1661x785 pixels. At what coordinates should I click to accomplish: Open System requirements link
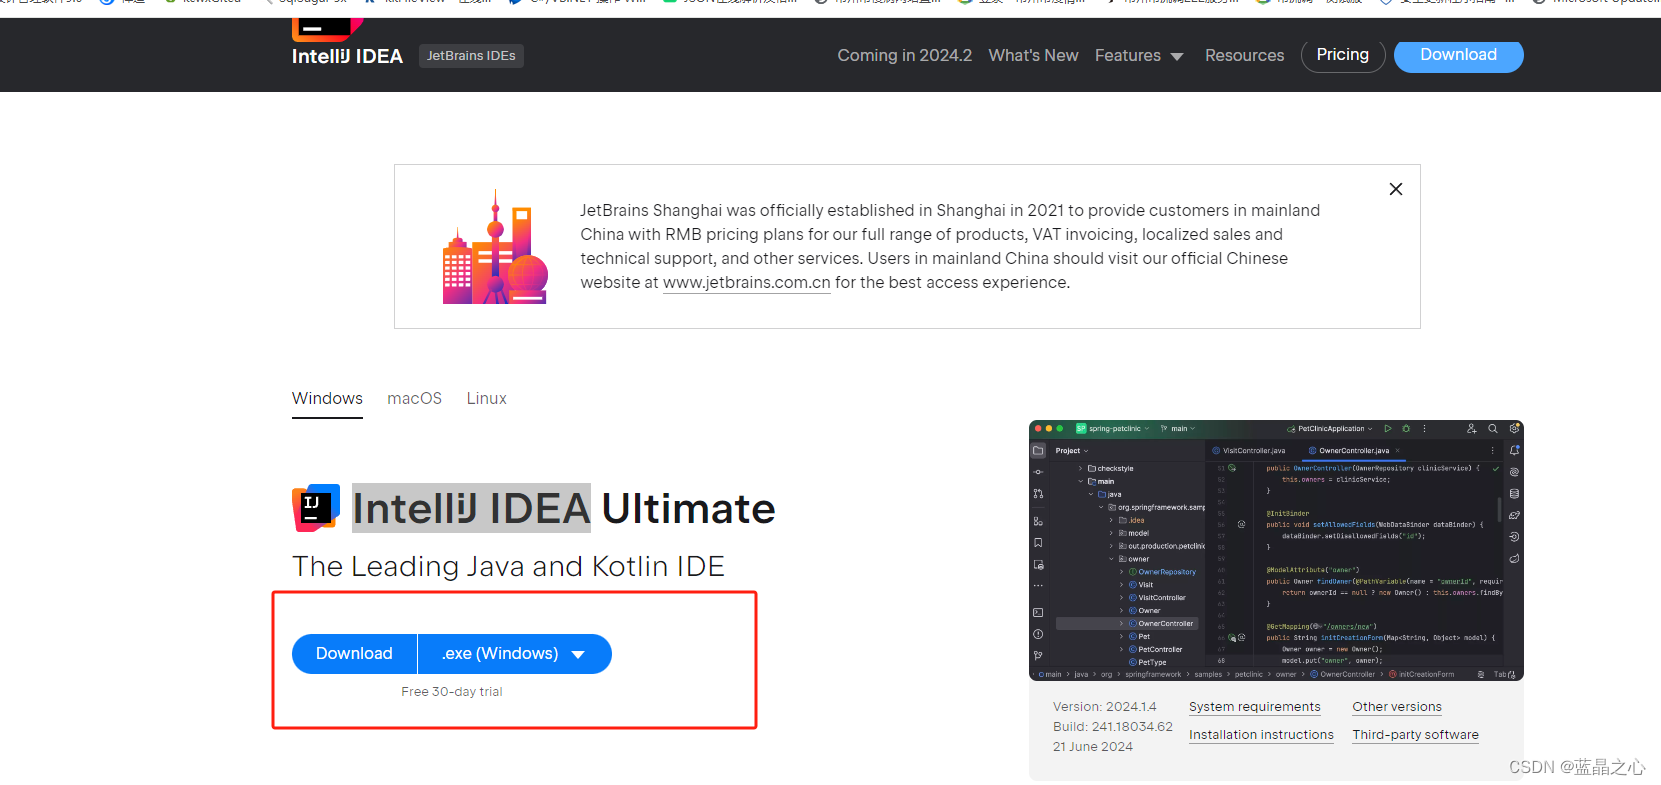(1254, 707)
